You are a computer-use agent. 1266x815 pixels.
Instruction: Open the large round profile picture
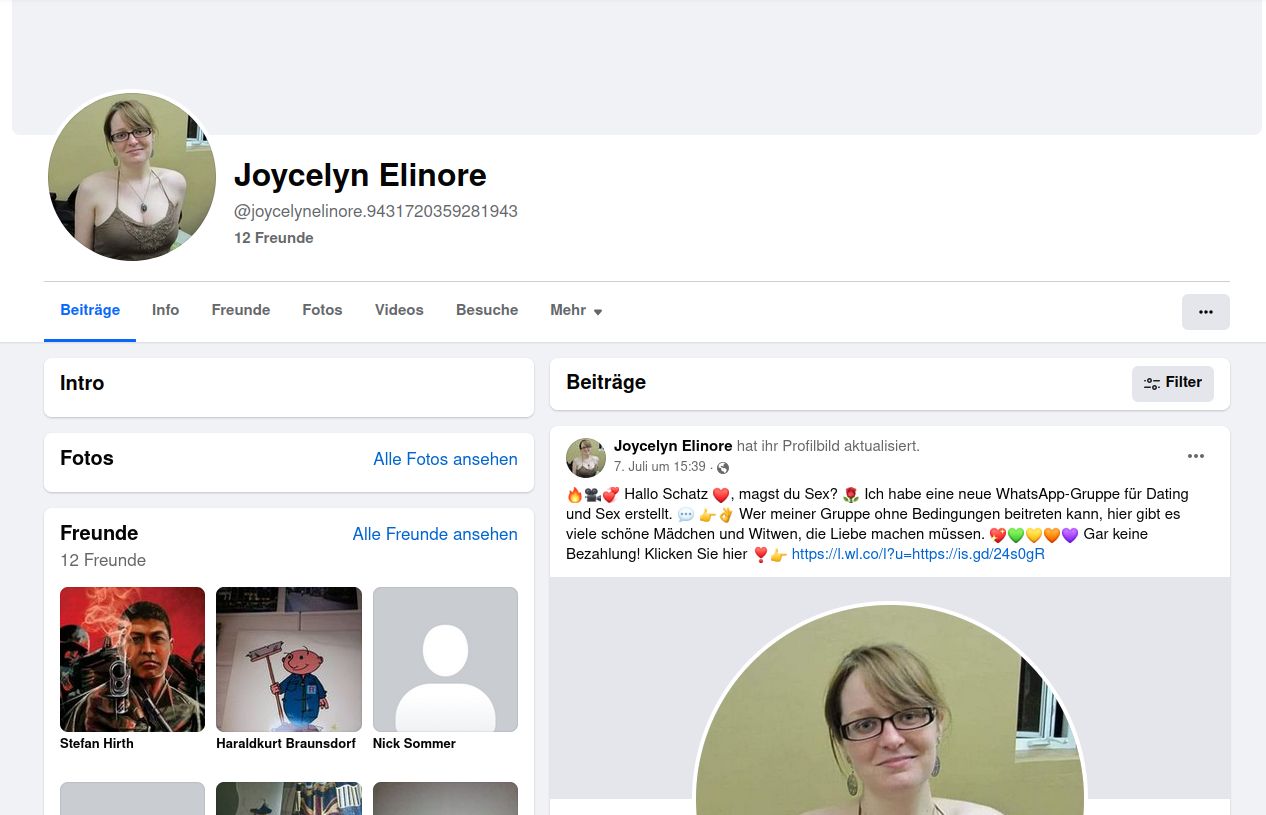pos(132,177)
